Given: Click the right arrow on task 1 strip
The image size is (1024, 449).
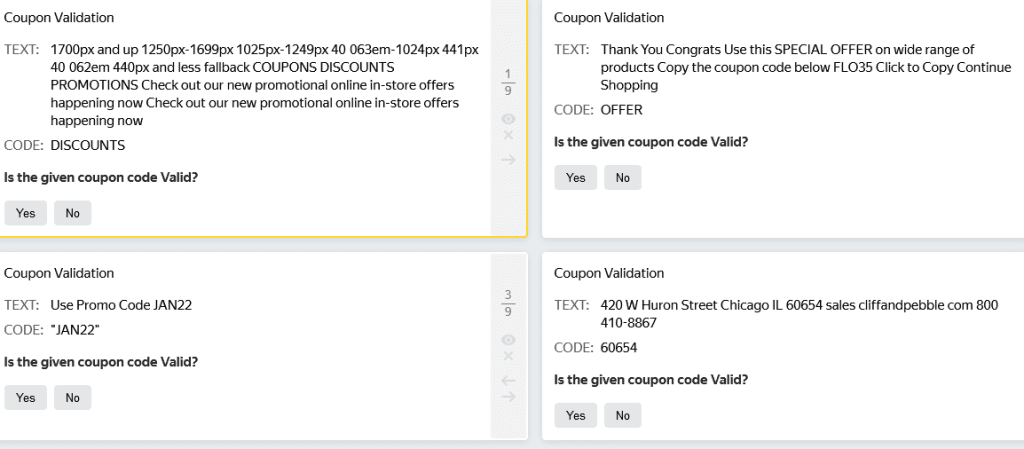Looking at the screenshot, I should coord(508,159).
